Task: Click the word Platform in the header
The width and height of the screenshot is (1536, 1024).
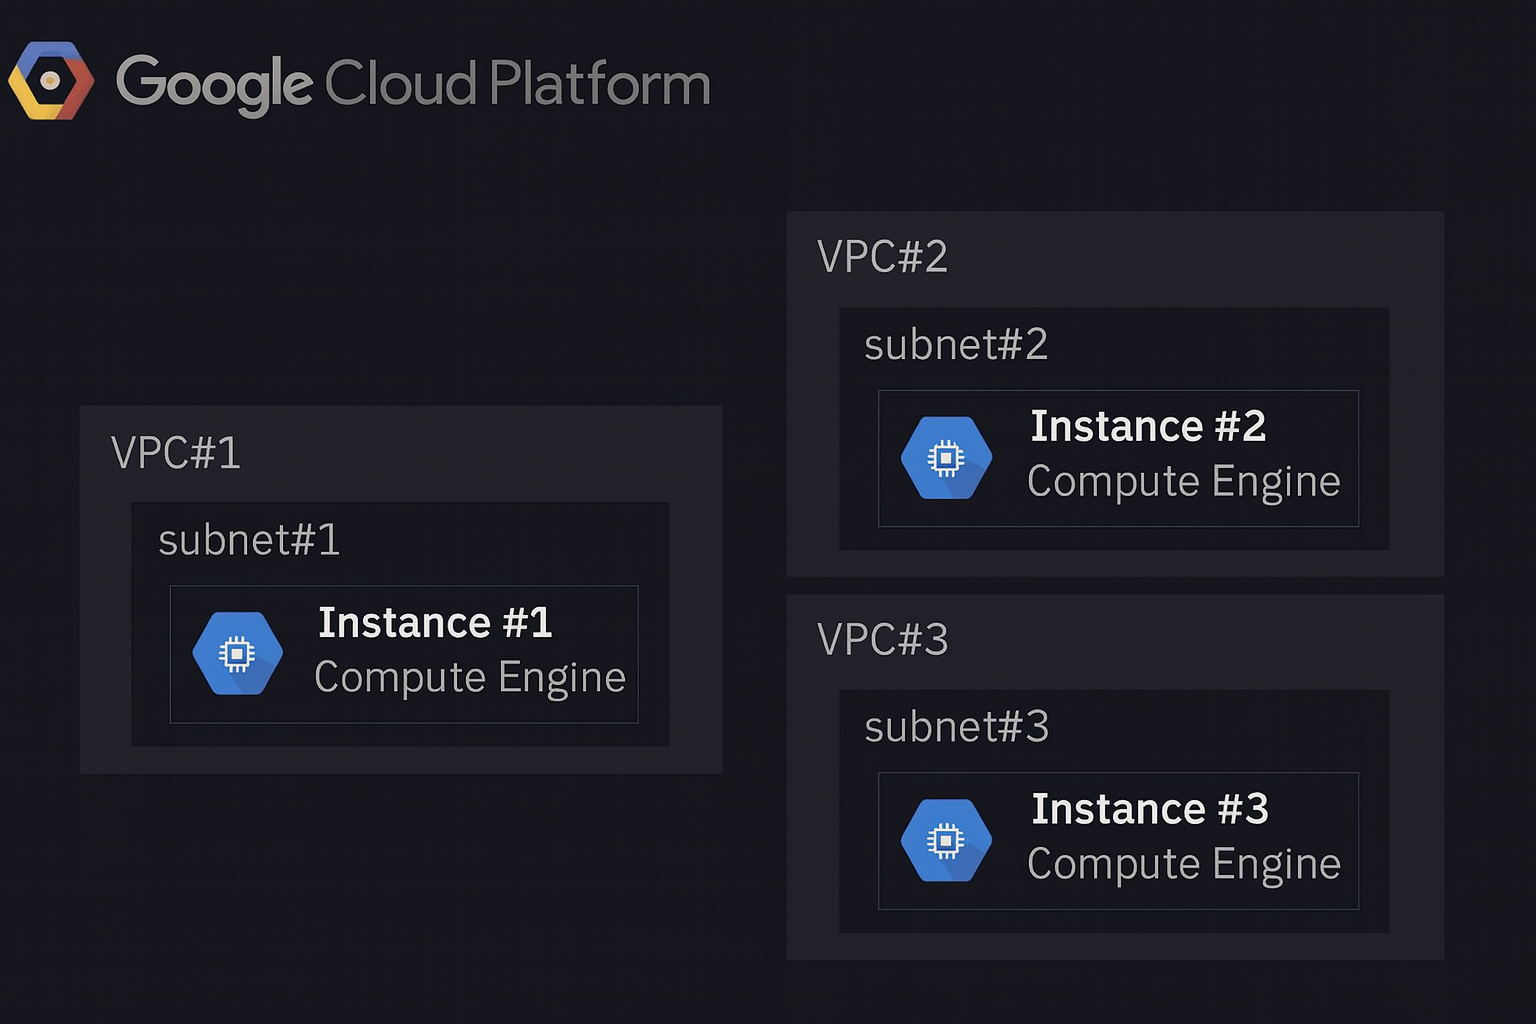Action: pos(600,83)
